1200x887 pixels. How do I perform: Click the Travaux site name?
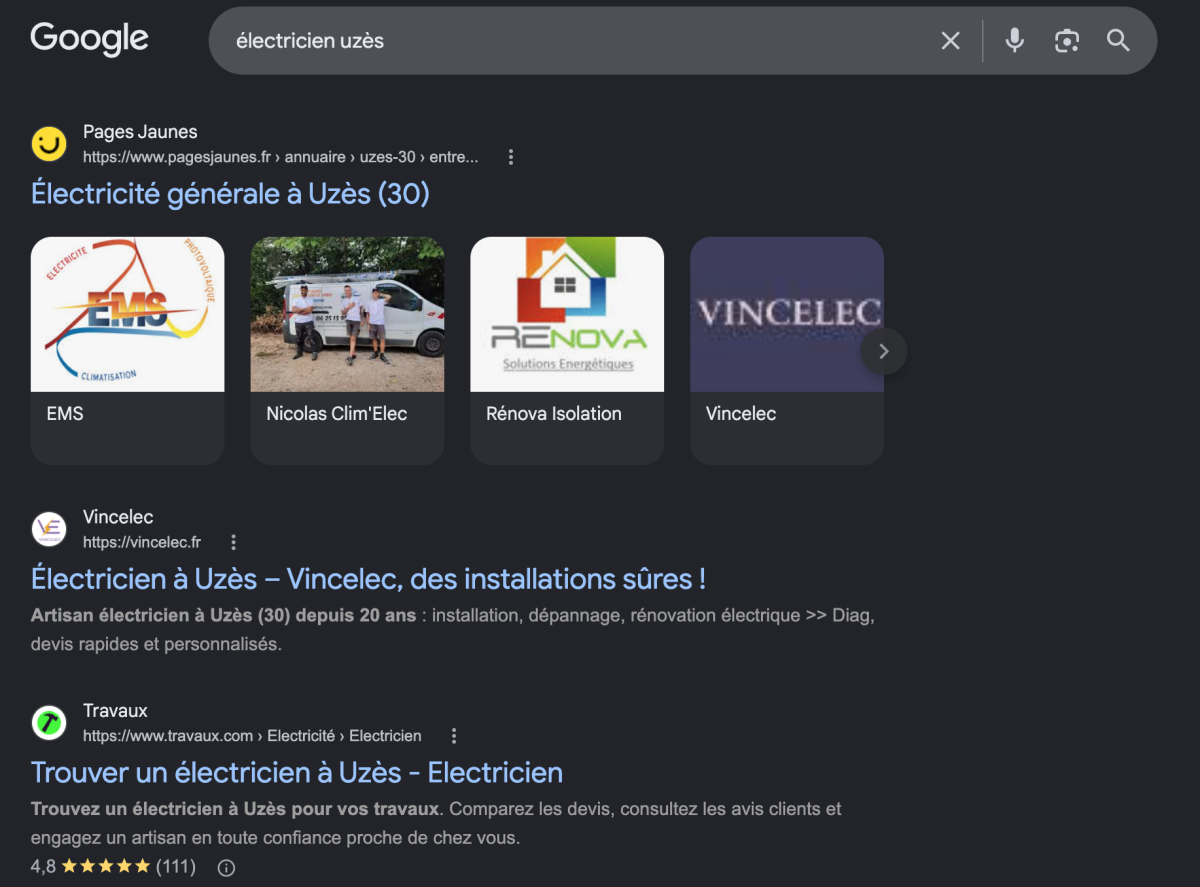[x=115, y=711]
